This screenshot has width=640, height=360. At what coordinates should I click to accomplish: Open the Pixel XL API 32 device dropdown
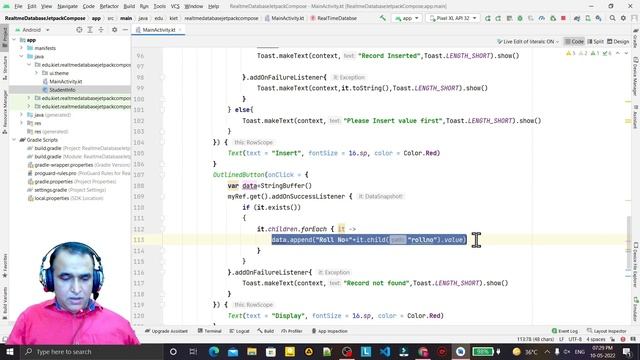click(x=453, y=18)
